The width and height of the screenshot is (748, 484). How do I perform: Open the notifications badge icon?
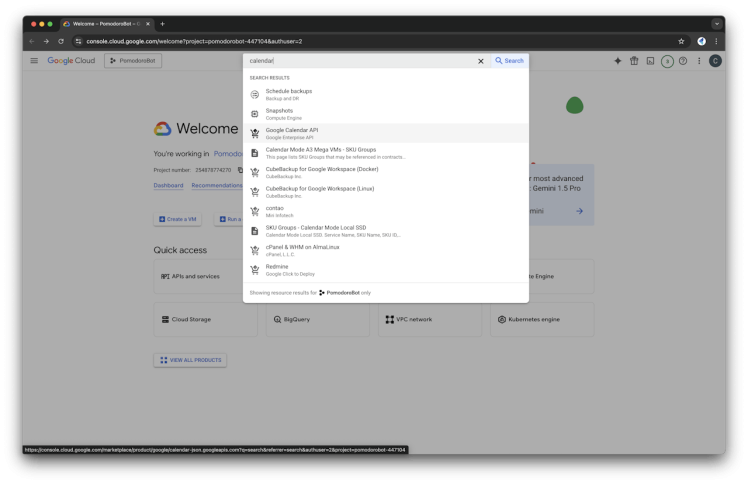coord(667,61)
